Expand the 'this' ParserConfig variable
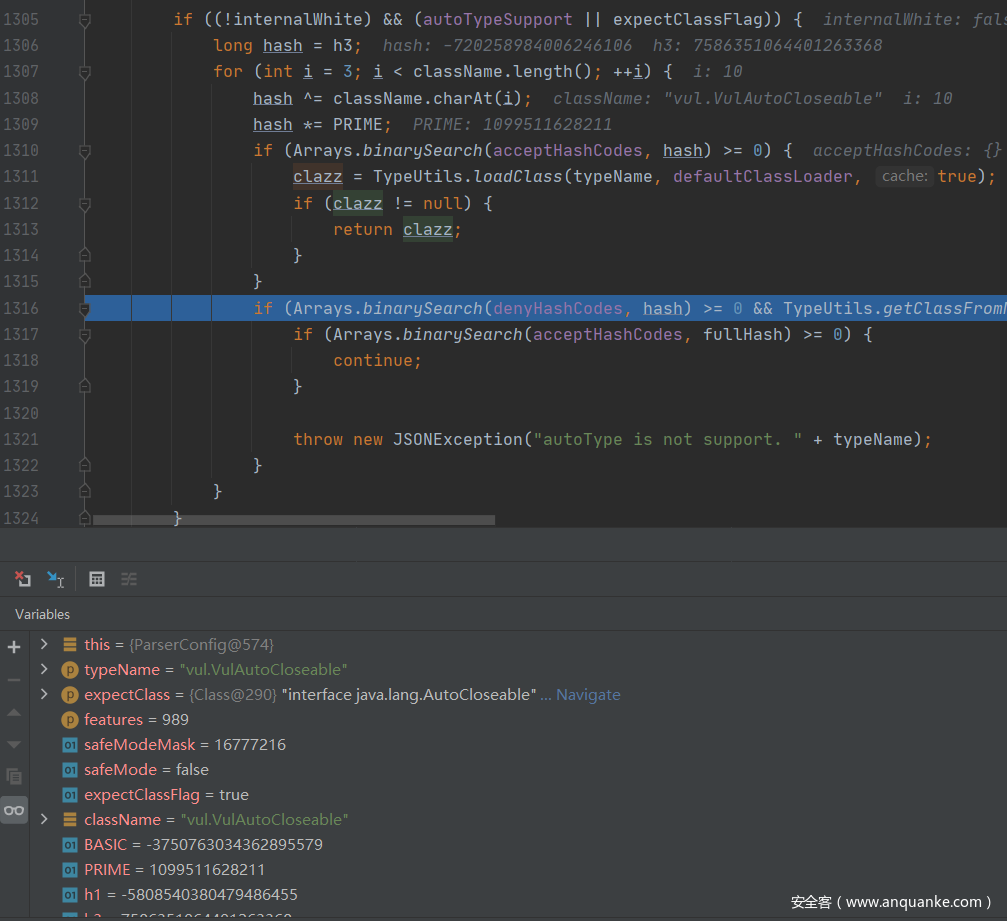The width and height of the screenshot is (1007, 921). pyautogui.click(x=44, y=644)
